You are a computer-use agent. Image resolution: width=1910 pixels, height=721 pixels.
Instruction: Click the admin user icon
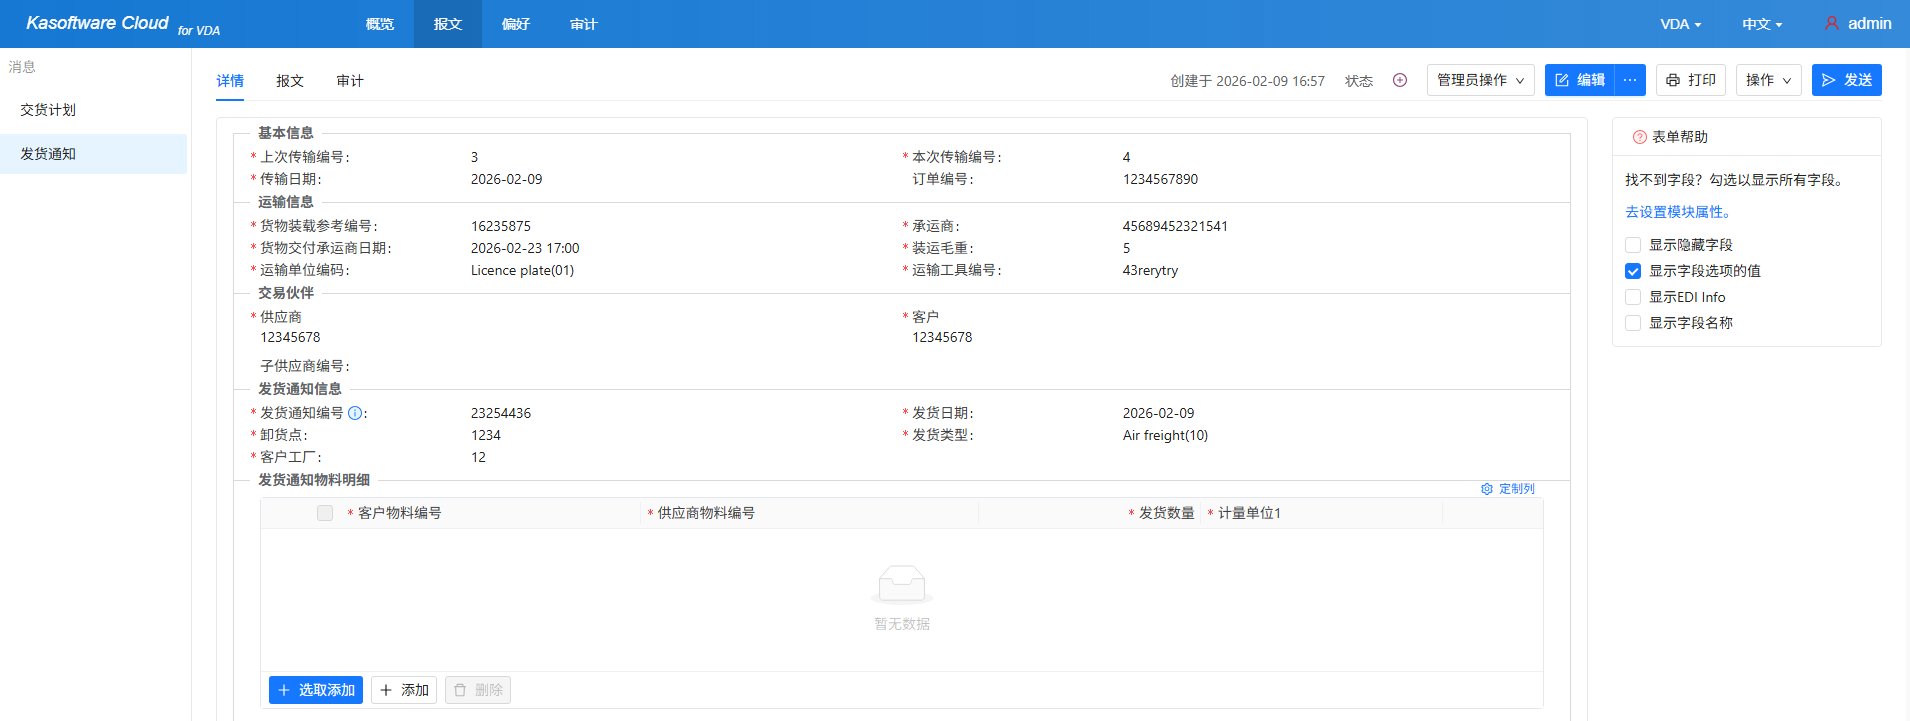point(1831,23)
